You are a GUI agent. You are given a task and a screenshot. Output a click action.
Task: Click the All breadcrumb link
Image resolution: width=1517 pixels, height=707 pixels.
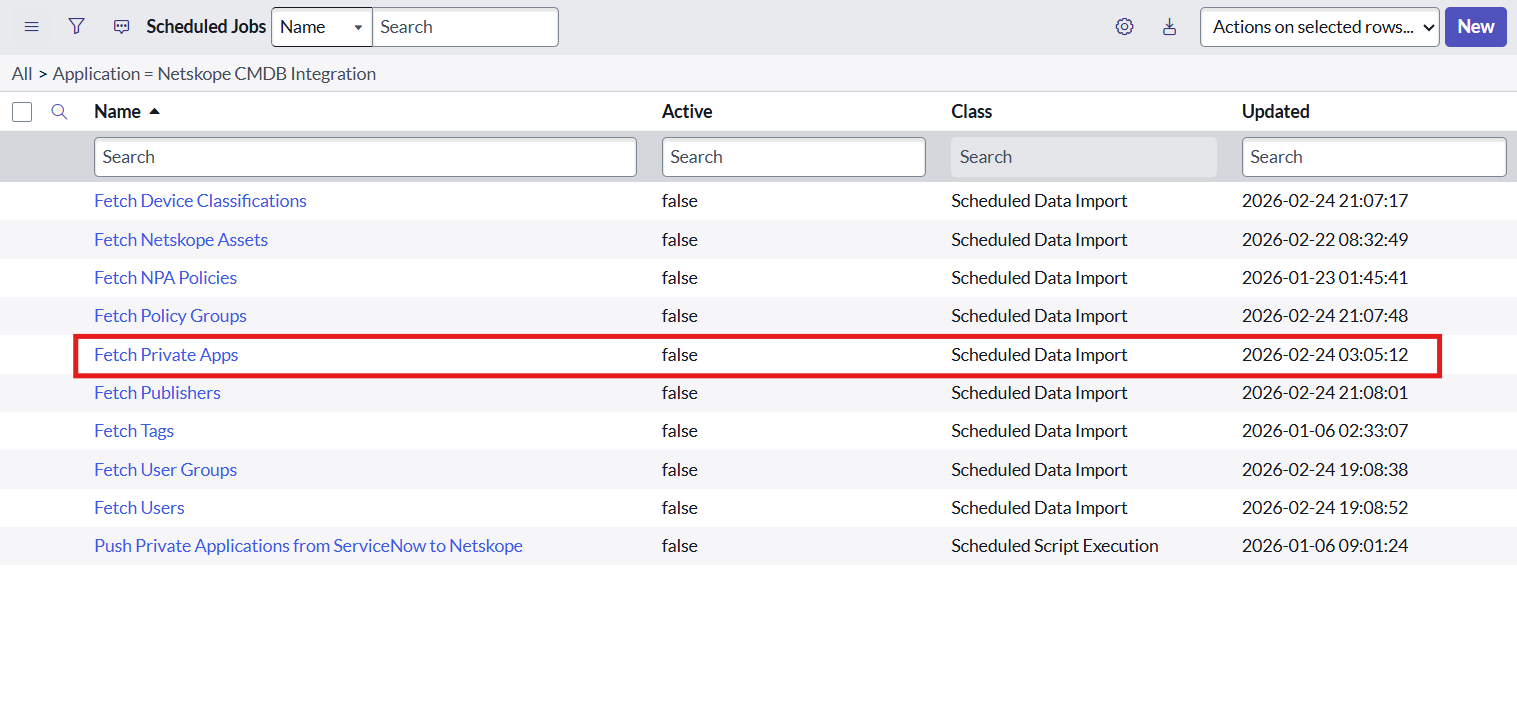[x=22, y=74]
